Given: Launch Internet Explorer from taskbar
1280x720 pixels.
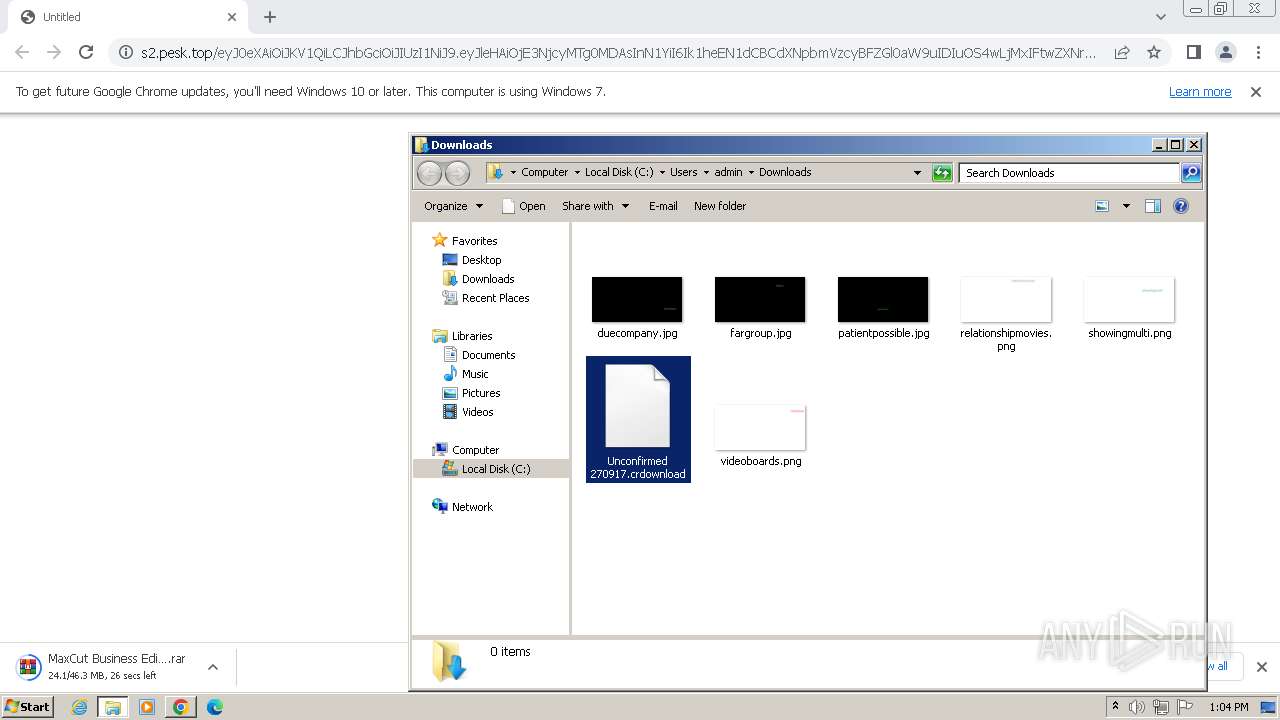Looking at the screenshot, I should click(80, 707).
